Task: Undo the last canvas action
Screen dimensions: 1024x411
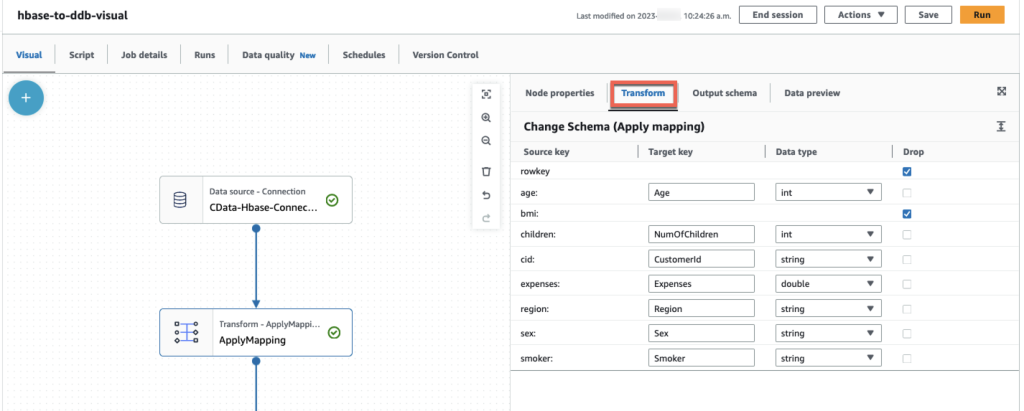Action: (486, 195)
